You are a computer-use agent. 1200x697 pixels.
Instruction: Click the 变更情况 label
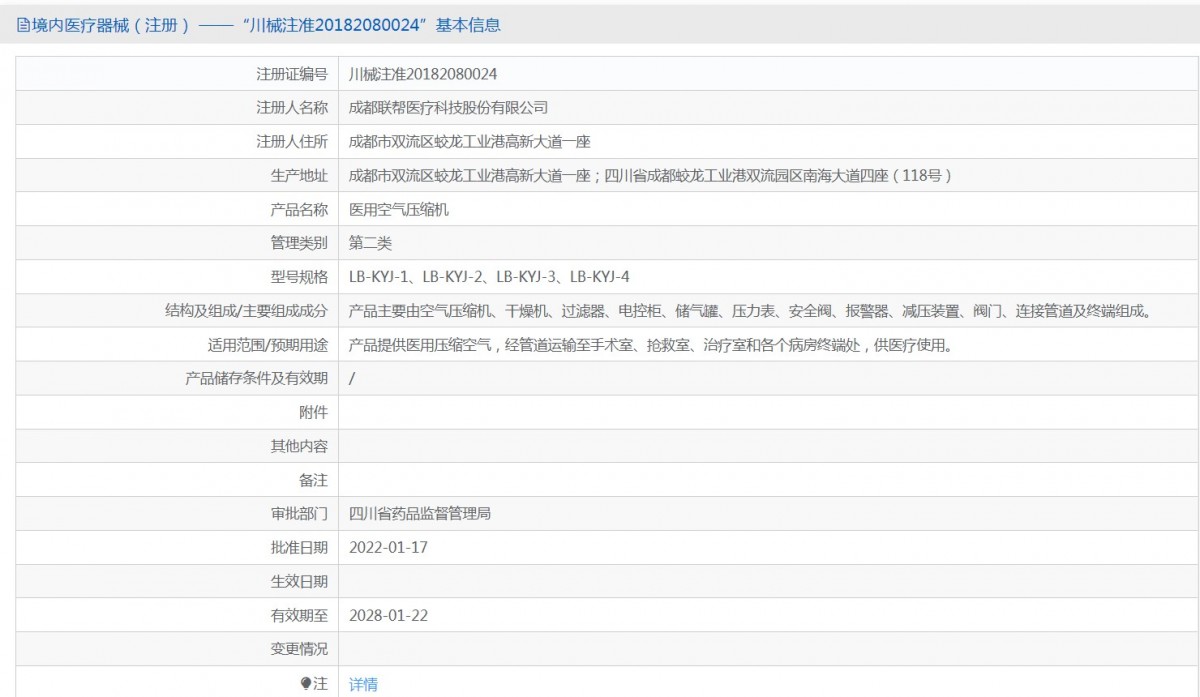(x=300, y=649)
